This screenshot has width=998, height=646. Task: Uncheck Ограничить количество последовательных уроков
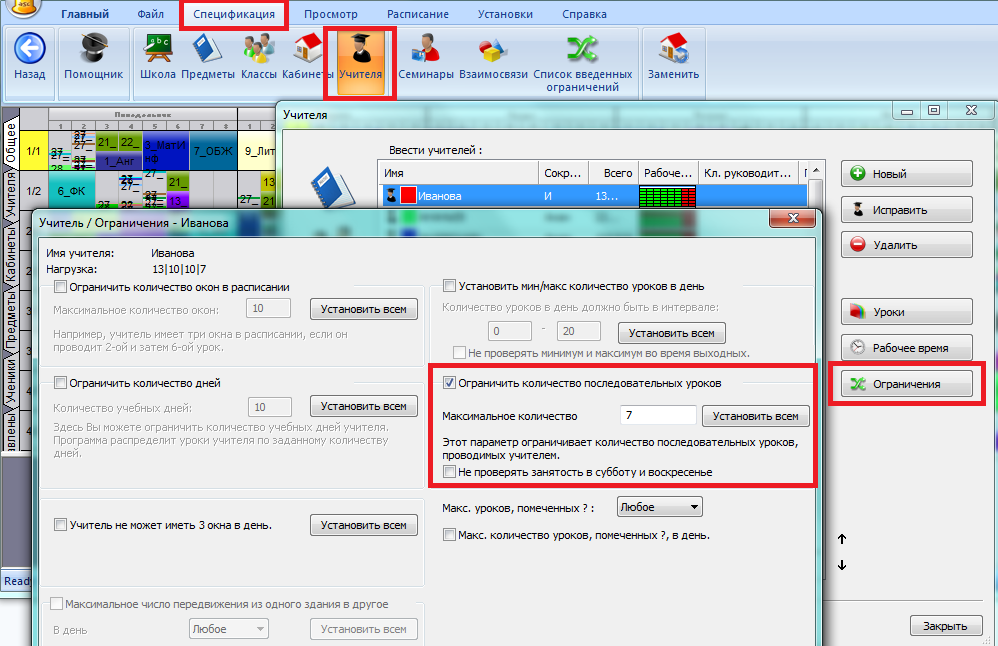(x=450, y=382)
